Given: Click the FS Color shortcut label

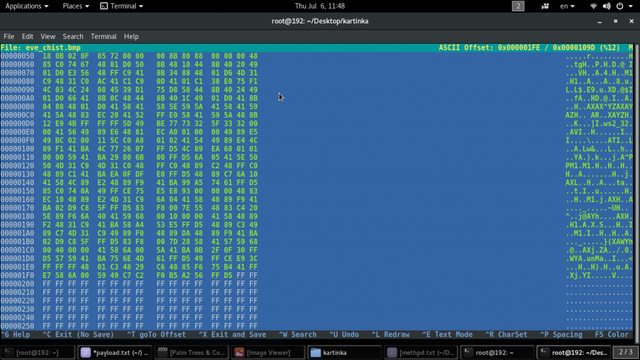Looking at the screenshot, I should [x=612, y=334].
